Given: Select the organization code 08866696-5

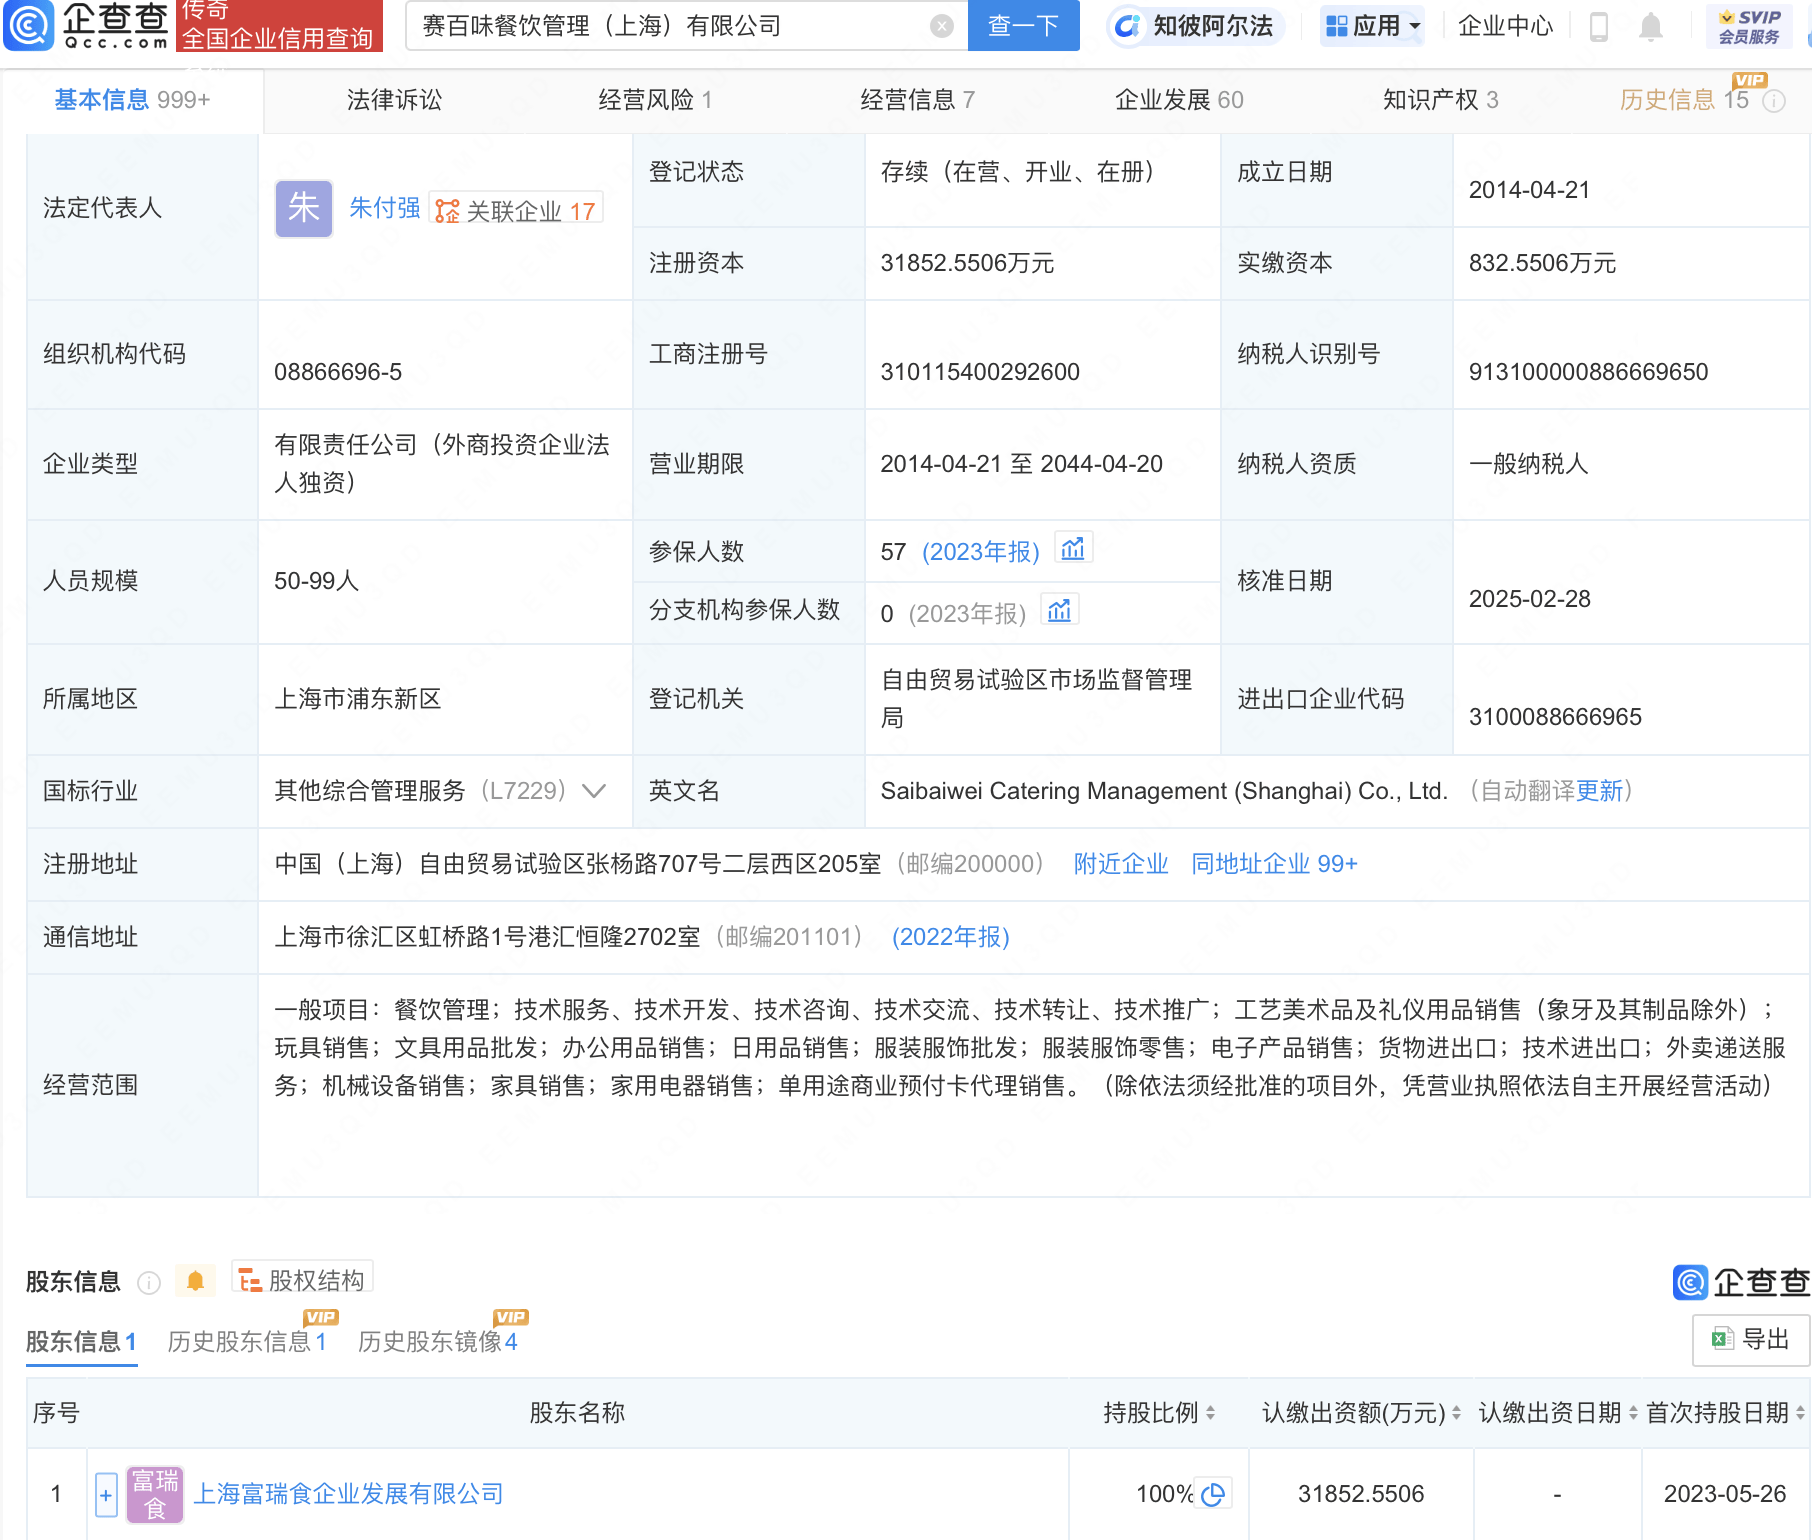Looking at the screenshot, I should click(x=338, y=372).
